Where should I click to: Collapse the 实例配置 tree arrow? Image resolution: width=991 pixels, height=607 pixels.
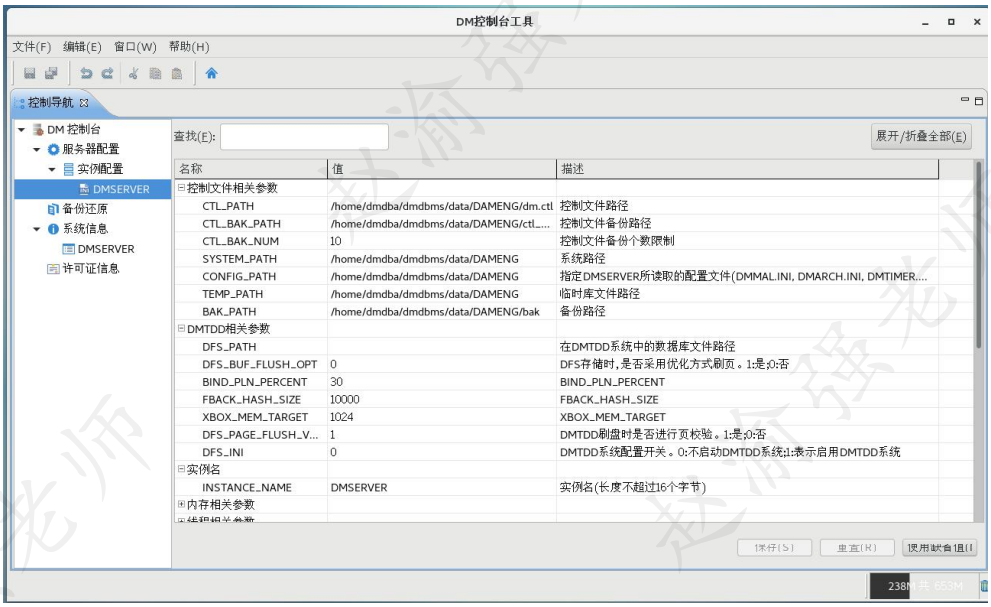(x=52, y=169)
